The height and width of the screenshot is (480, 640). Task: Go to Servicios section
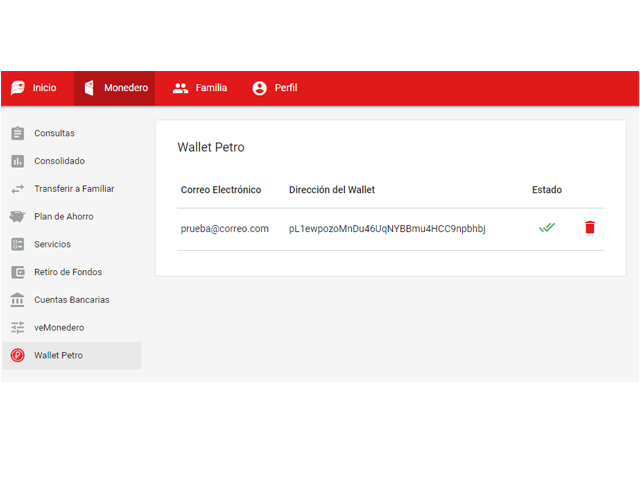click(x=71, y=244)
